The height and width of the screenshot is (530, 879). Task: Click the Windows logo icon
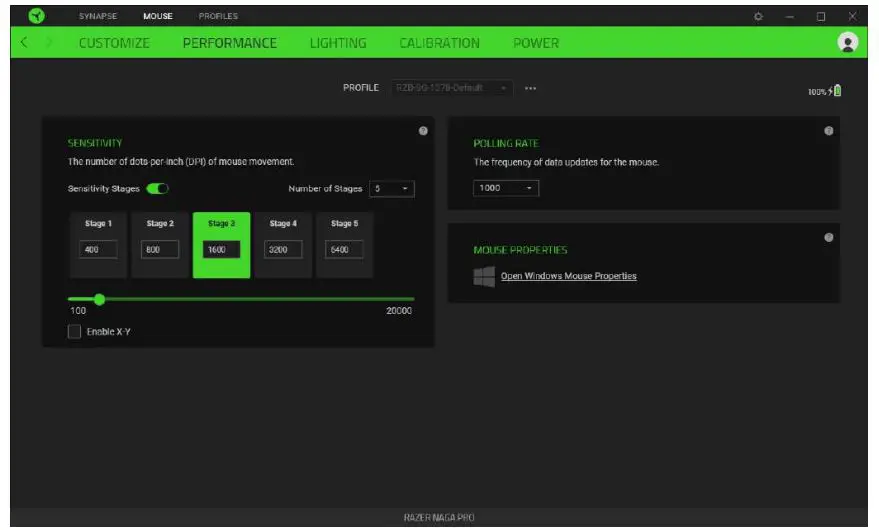coord(484,276)
